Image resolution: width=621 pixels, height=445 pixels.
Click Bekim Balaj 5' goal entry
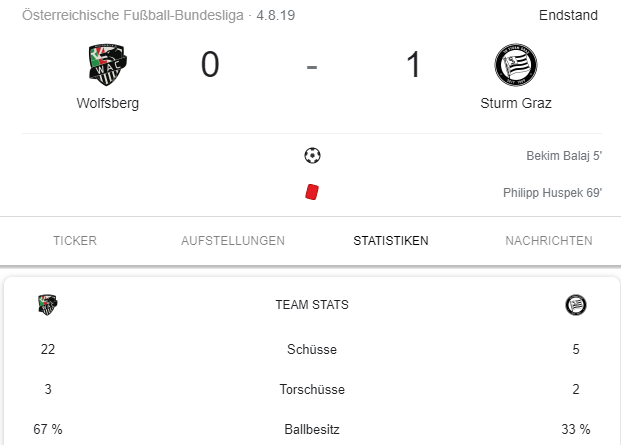564,156
